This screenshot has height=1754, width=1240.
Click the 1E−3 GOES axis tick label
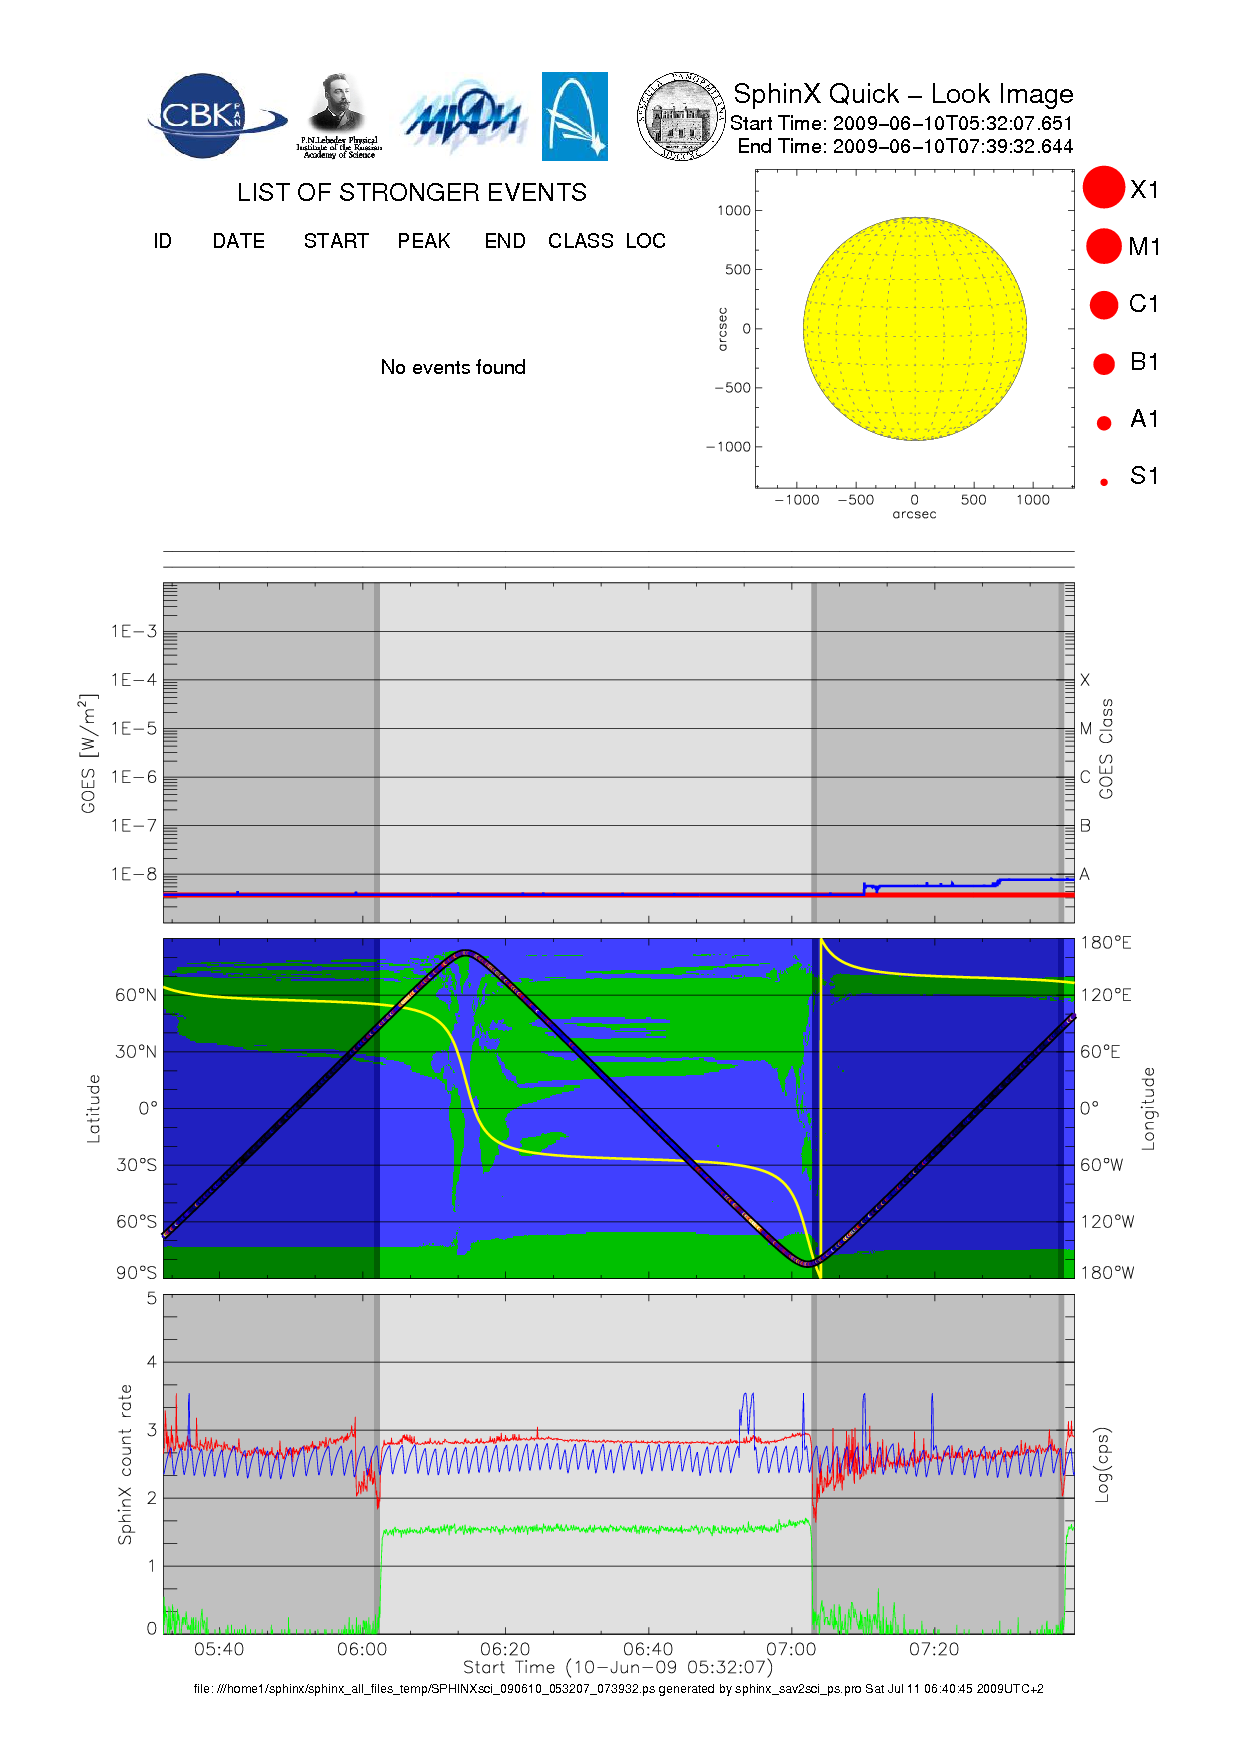point(134,631)
